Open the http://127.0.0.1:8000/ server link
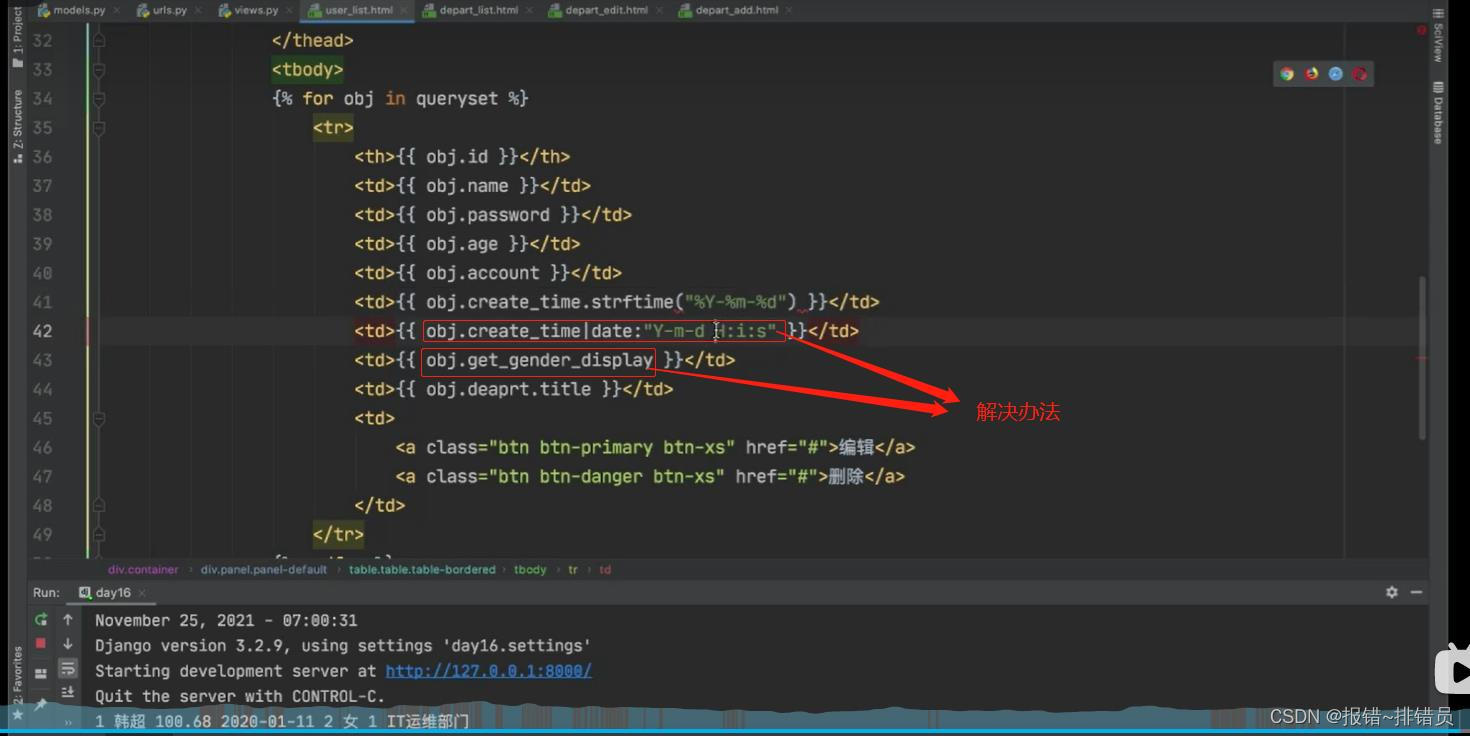Image resolution: width=1470 pixels, height=736 pixels. point(488,671)
